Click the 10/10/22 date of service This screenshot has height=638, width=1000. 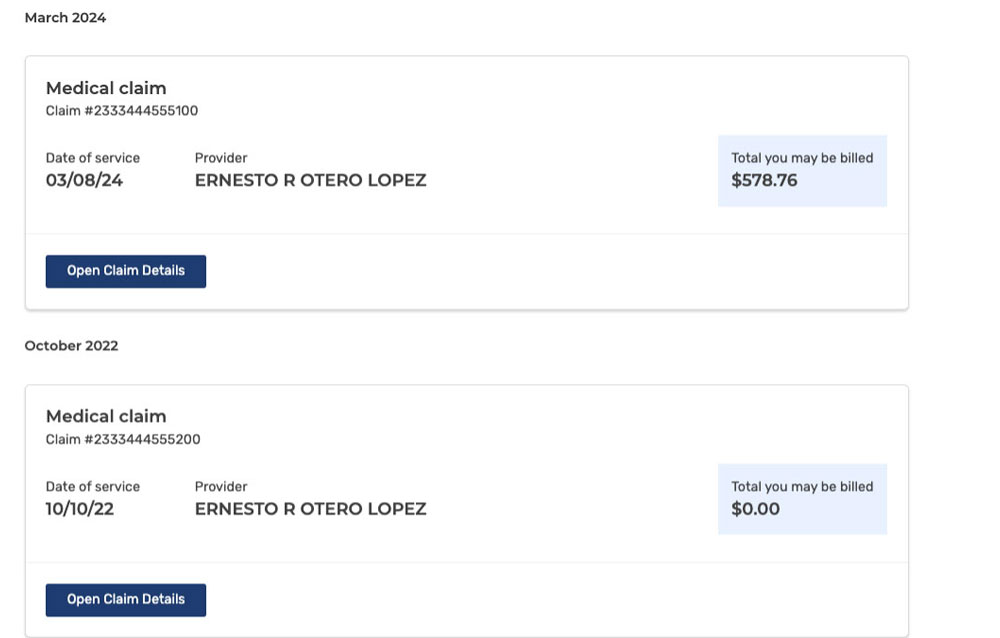(x=80, y=509)
